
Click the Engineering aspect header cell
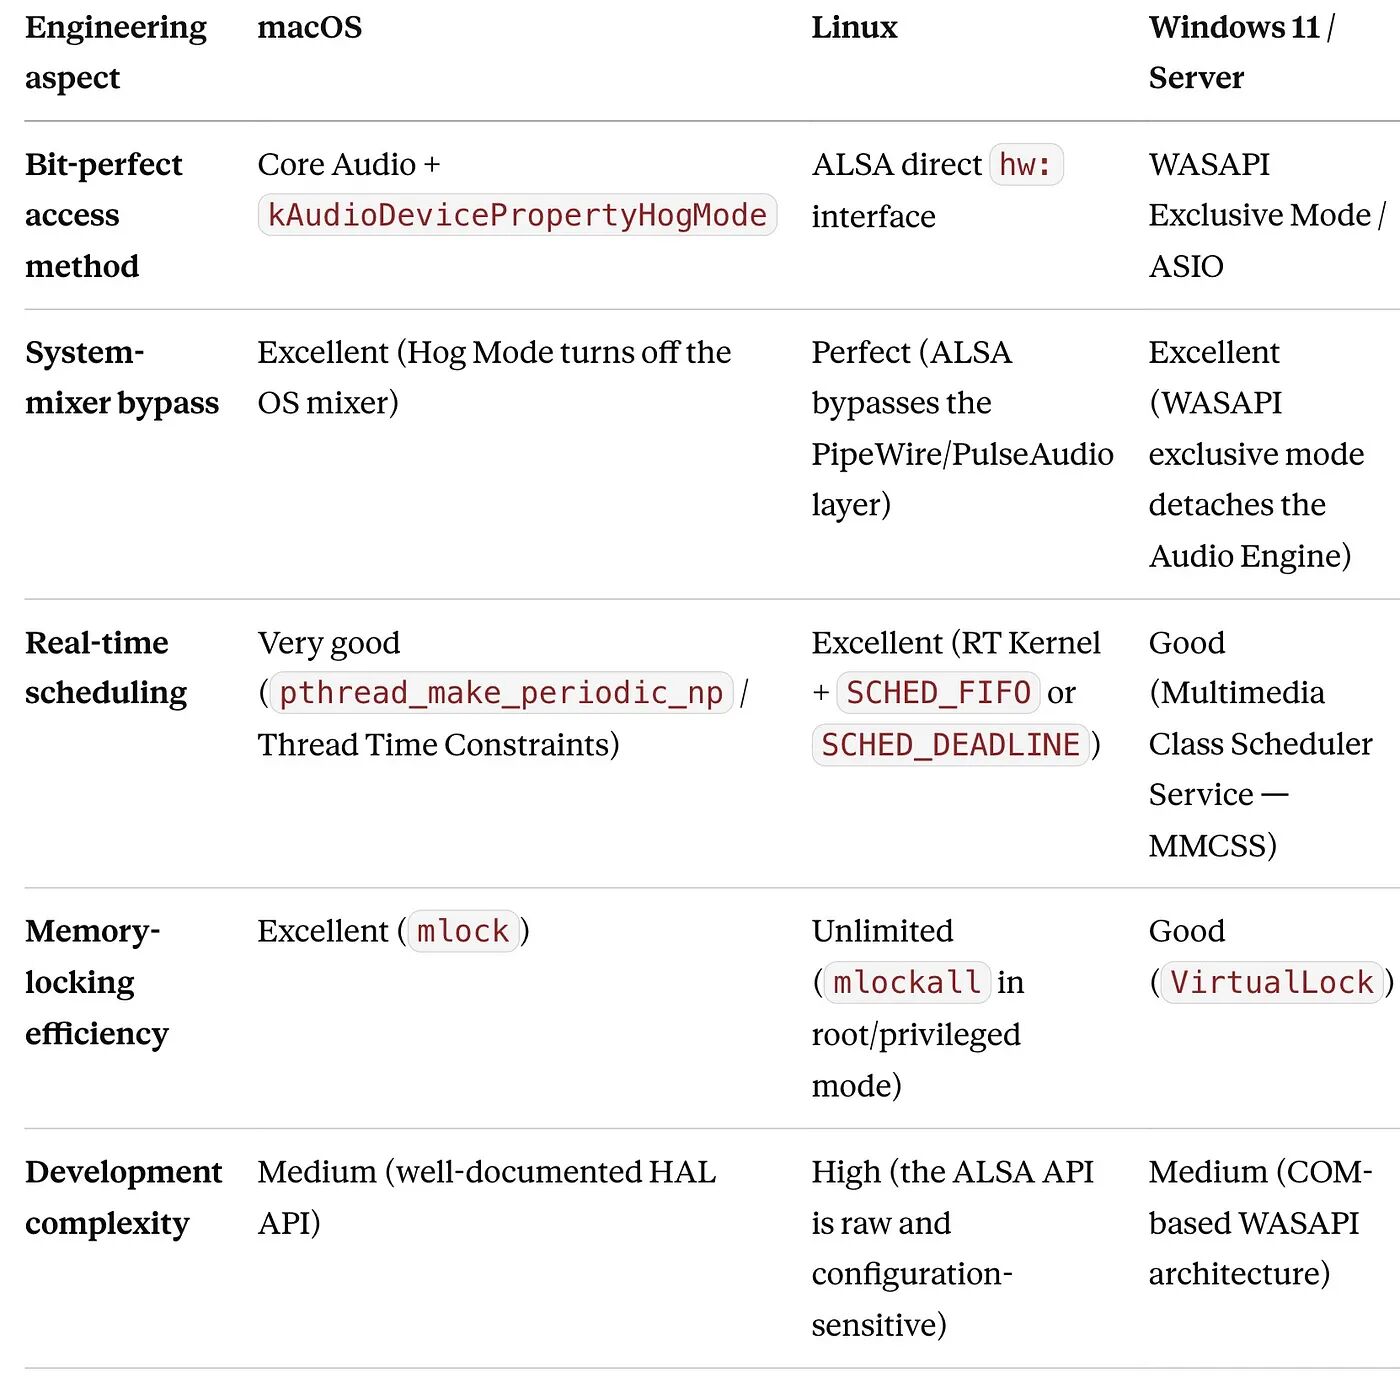(x=116, y=52)
